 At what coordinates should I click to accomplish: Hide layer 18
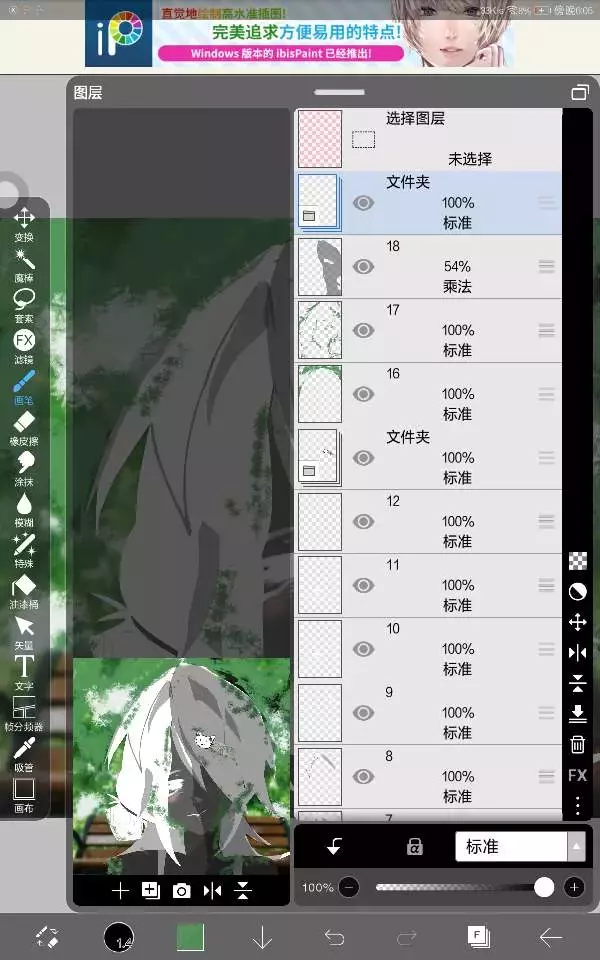(363, 266)
